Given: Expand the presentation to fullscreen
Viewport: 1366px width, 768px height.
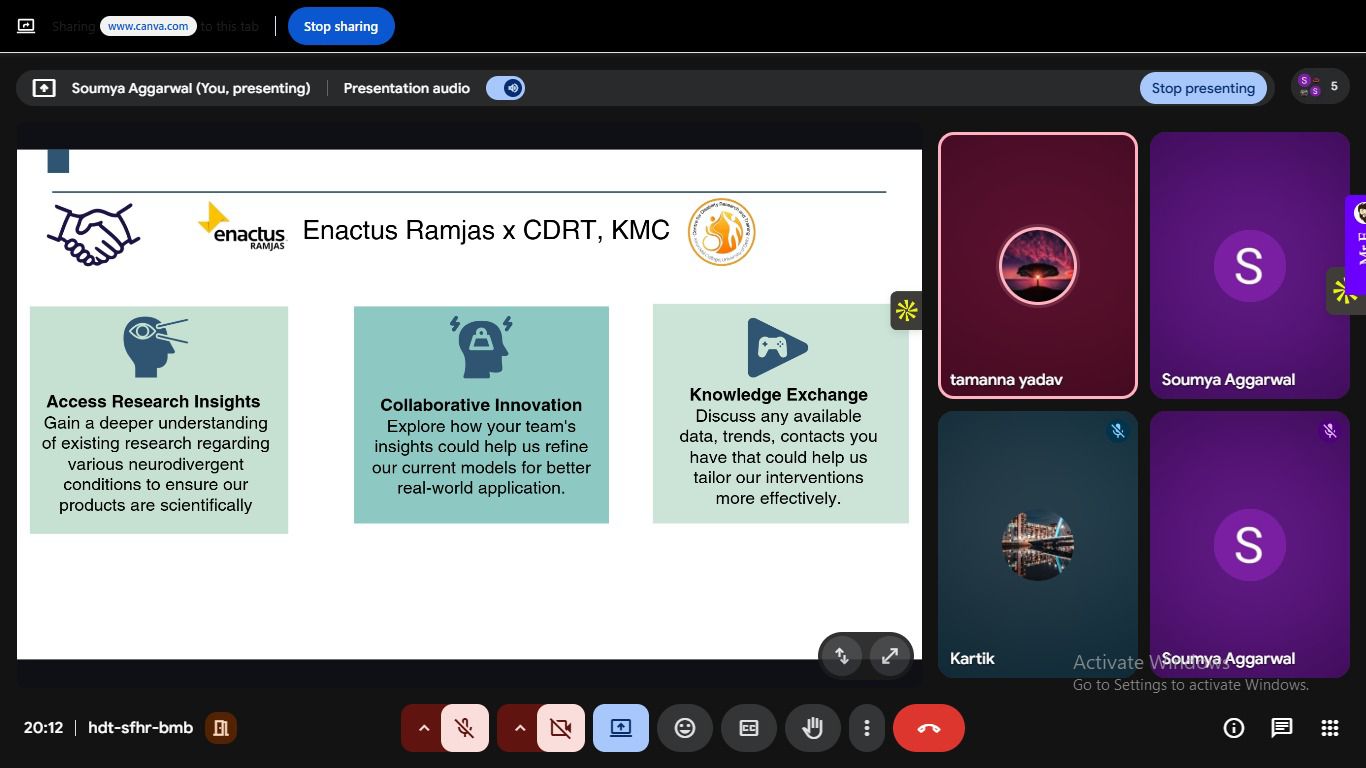Looking at the screenshot, I should 889,656.
